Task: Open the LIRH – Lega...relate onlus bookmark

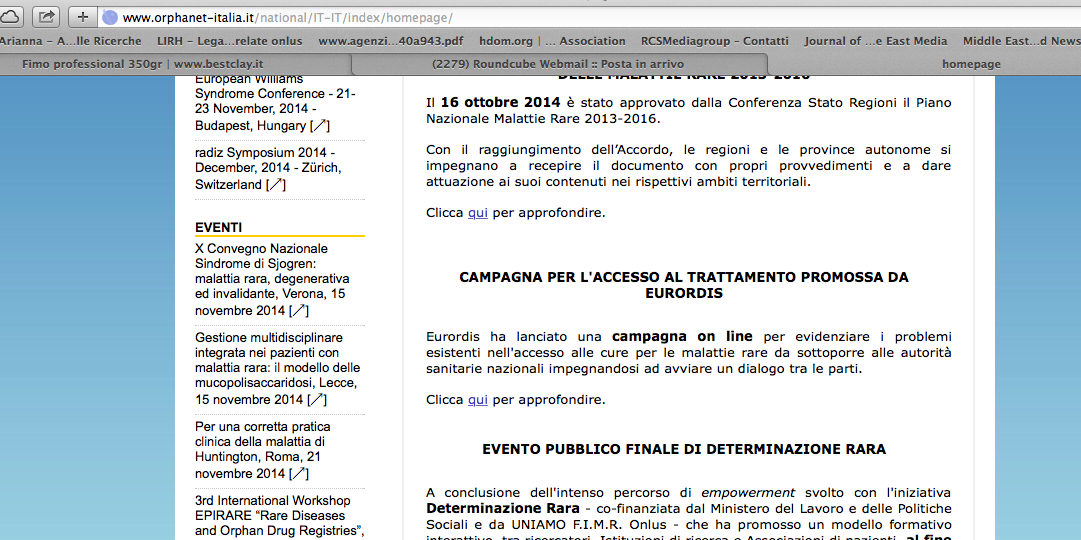Action: 230,41
